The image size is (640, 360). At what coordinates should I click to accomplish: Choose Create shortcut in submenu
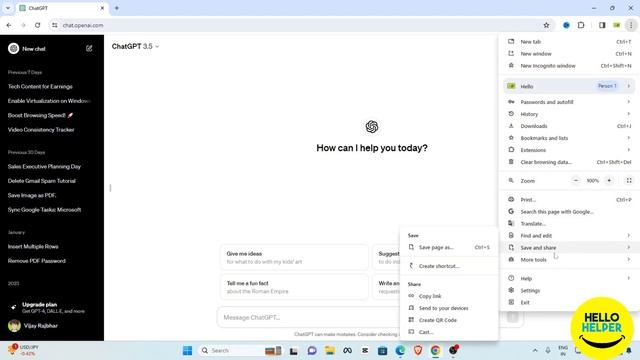click(x=449, y=266)
